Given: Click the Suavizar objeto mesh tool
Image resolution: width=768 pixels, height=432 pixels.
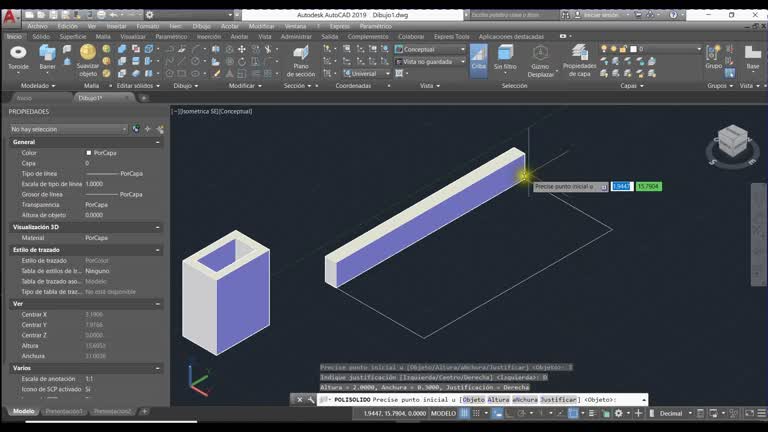Looking at the screenshot, I should click(x=88, y=61).
